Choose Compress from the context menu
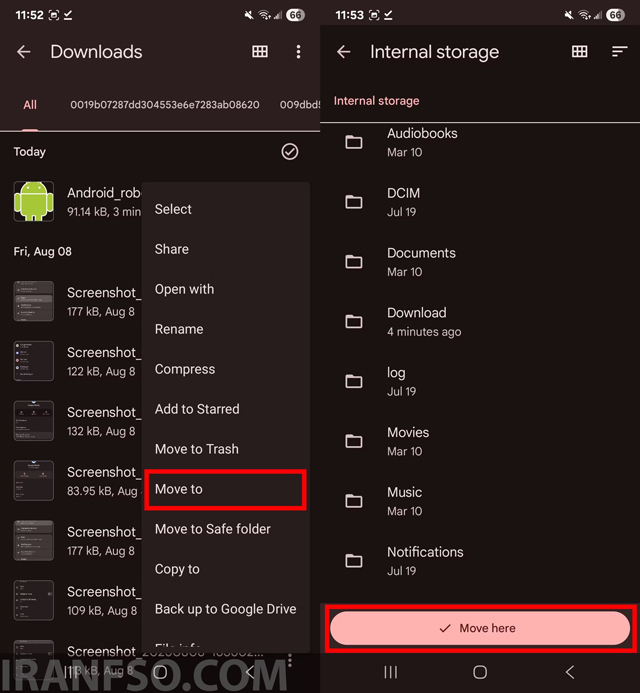Image resolution: width=640 pixels, height=693 pixels. click(x=225, y=369)
